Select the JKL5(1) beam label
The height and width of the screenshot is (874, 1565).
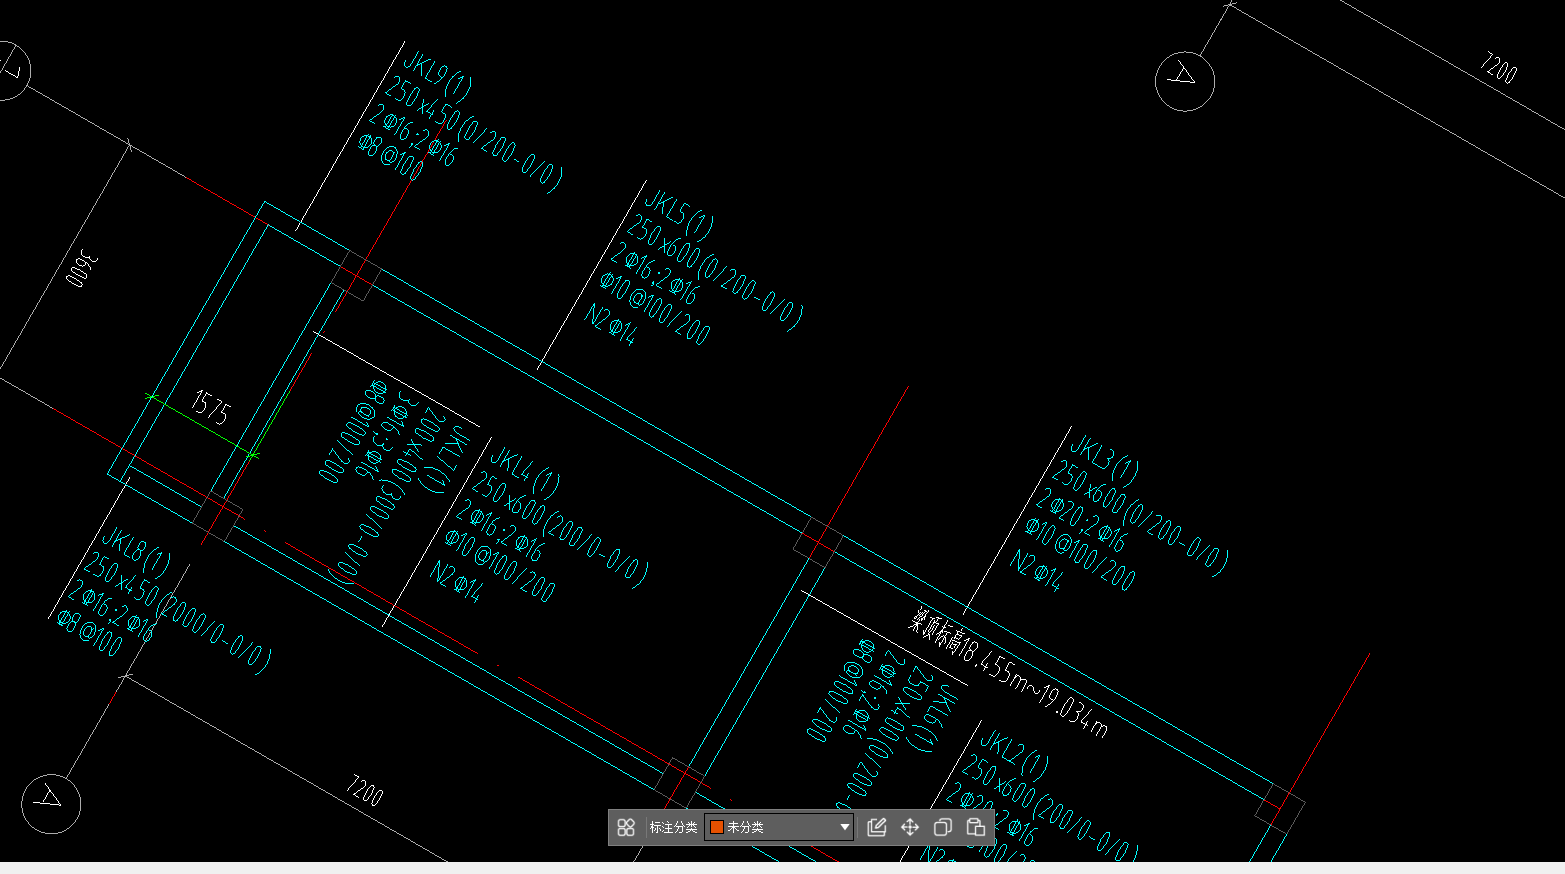click(x=679, y=215)
